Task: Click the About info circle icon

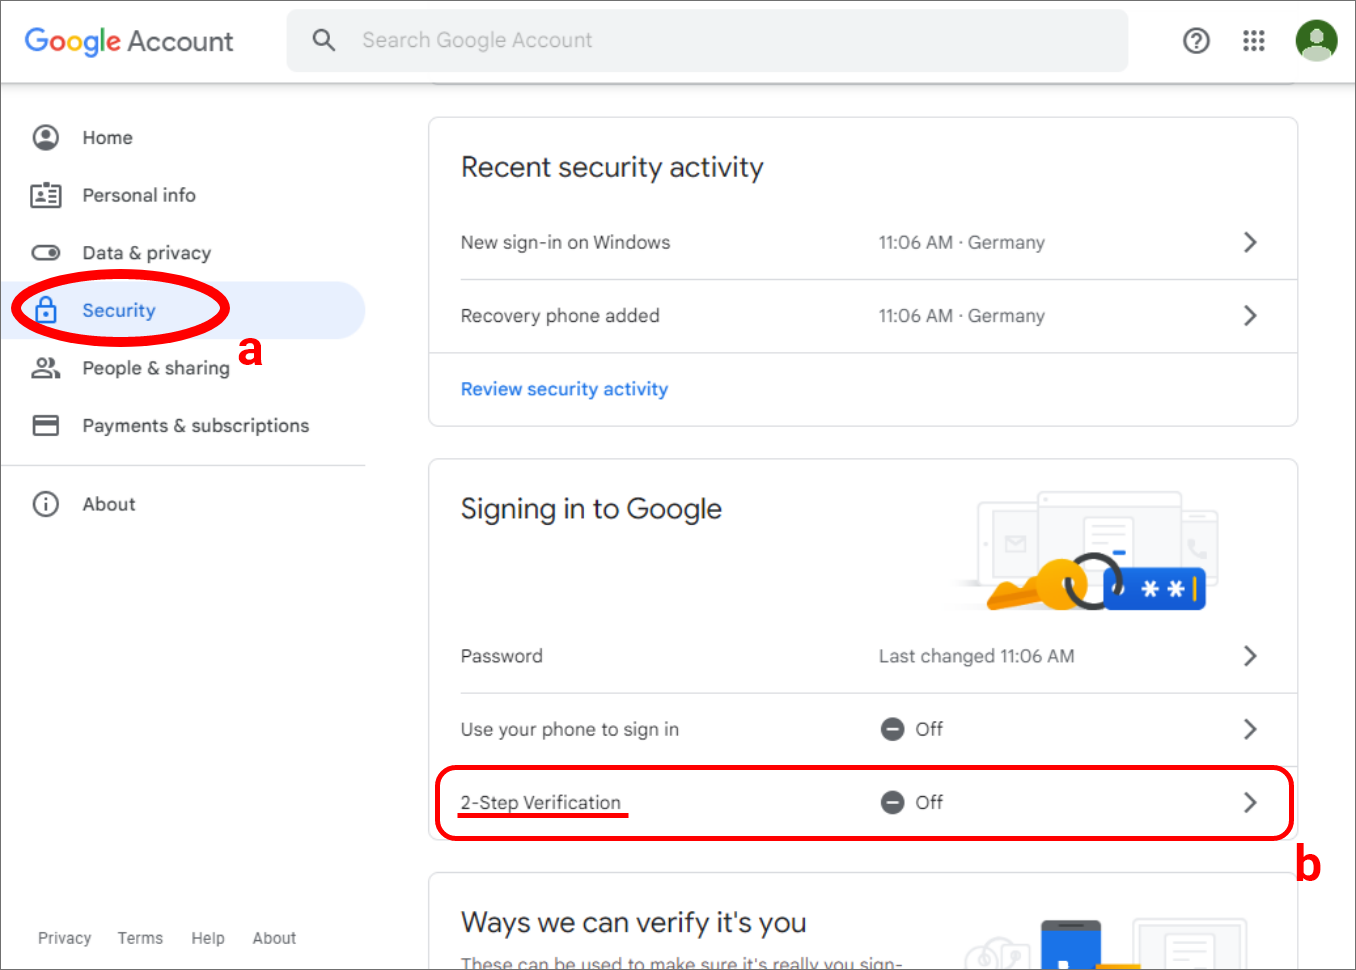Action: (x=46, y=504)
